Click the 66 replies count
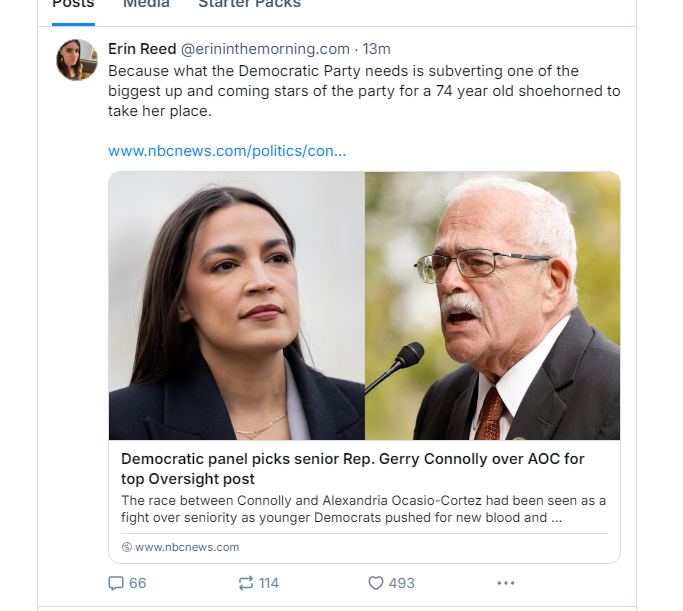Screen dimensions: 683x611 [x=137, y=583]
